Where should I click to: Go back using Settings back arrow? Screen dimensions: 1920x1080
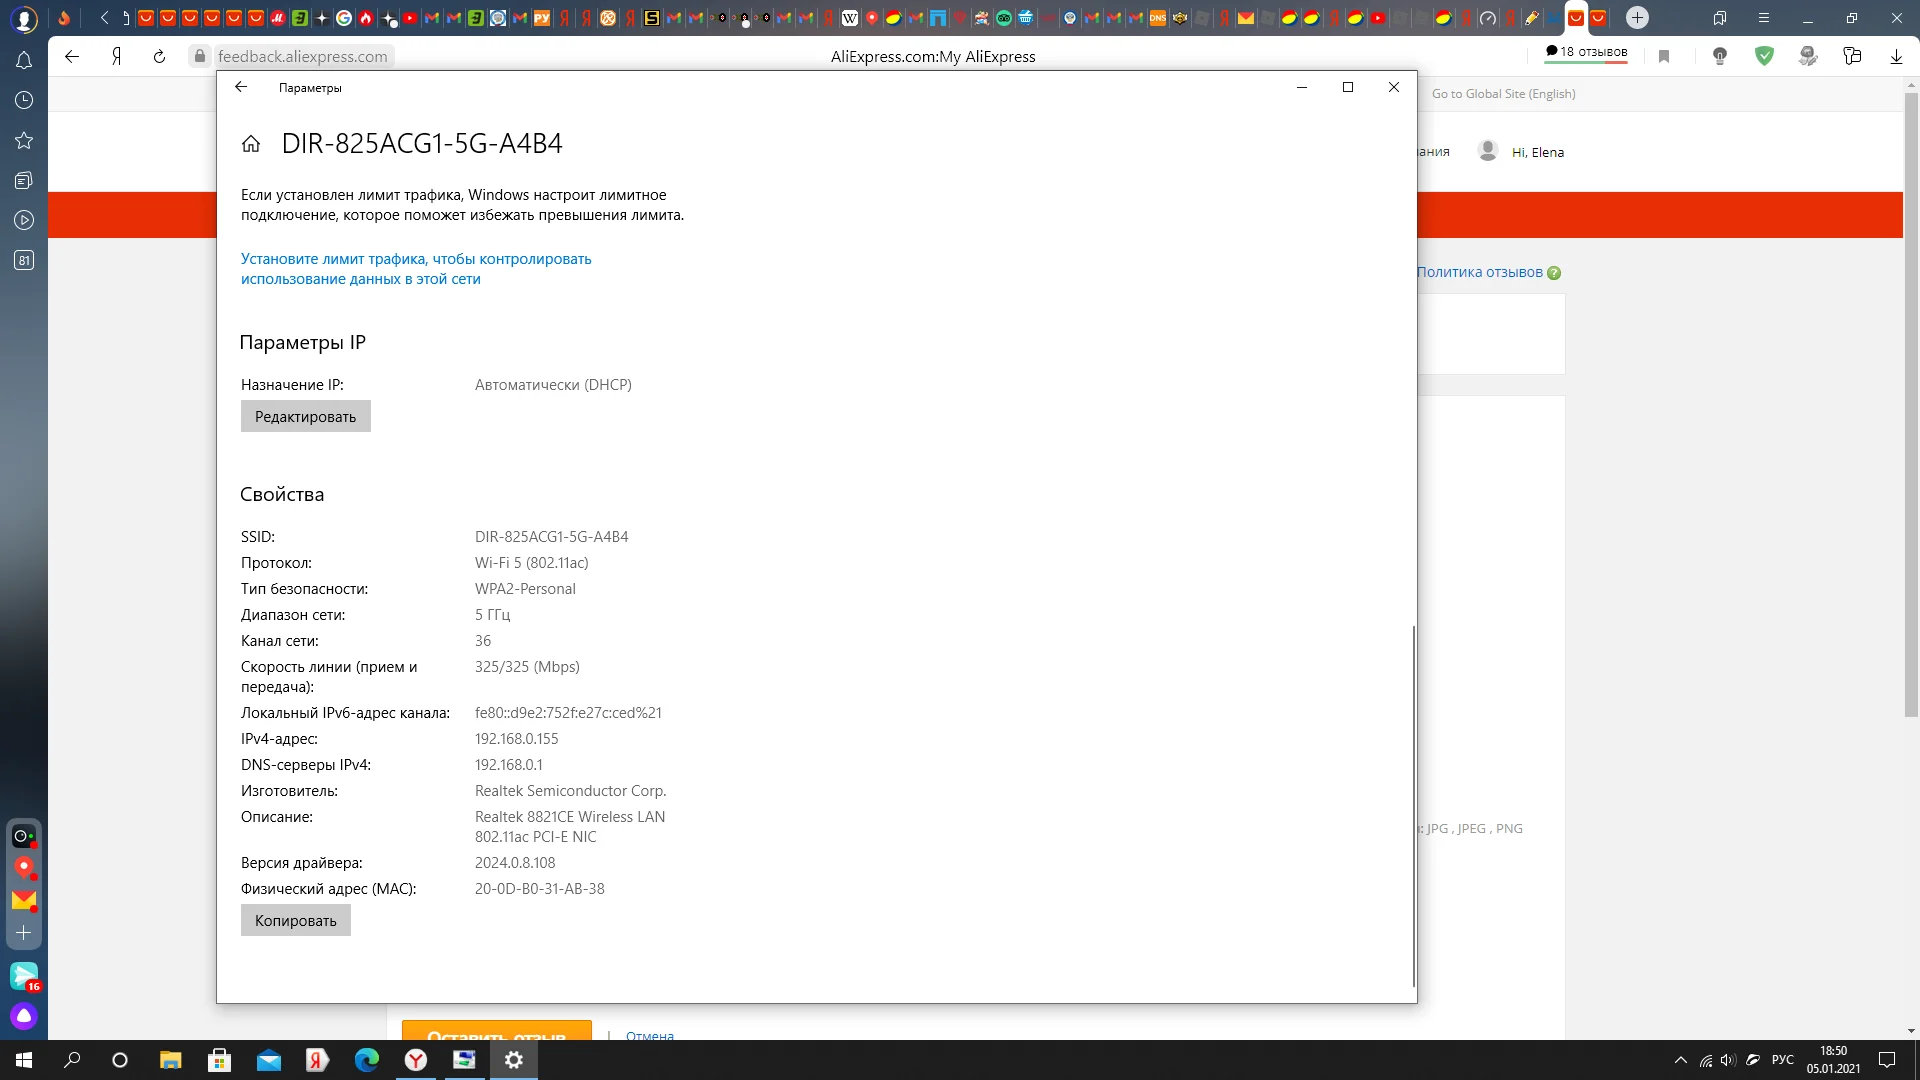coord(241,87)
